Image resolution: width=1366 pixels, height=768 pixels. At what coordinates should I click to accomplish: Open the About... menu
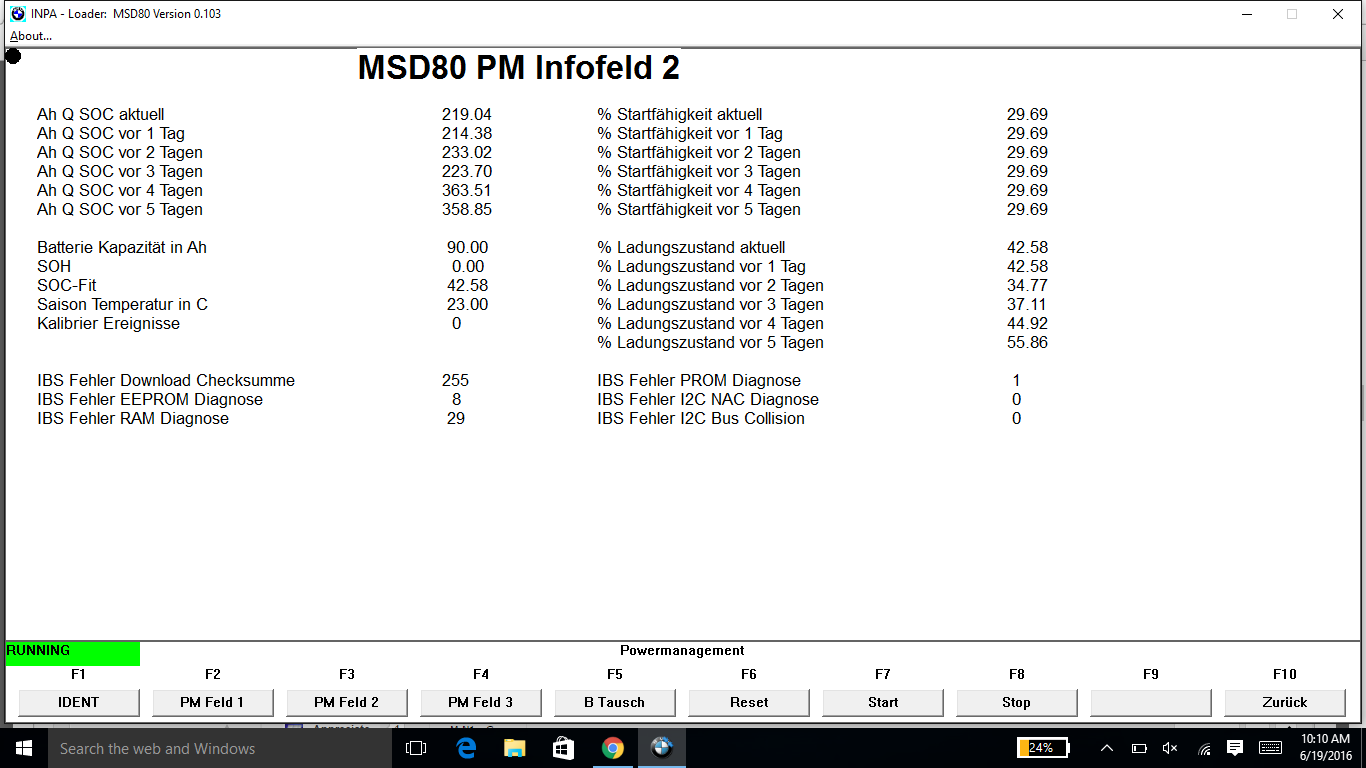(31, 36)
